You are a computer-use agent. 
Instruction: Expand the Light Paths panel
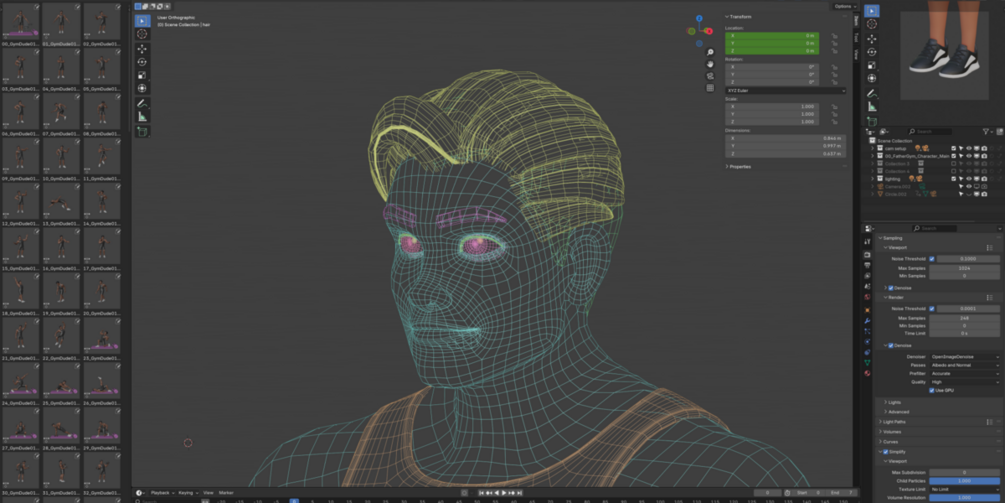click(895, 422)
